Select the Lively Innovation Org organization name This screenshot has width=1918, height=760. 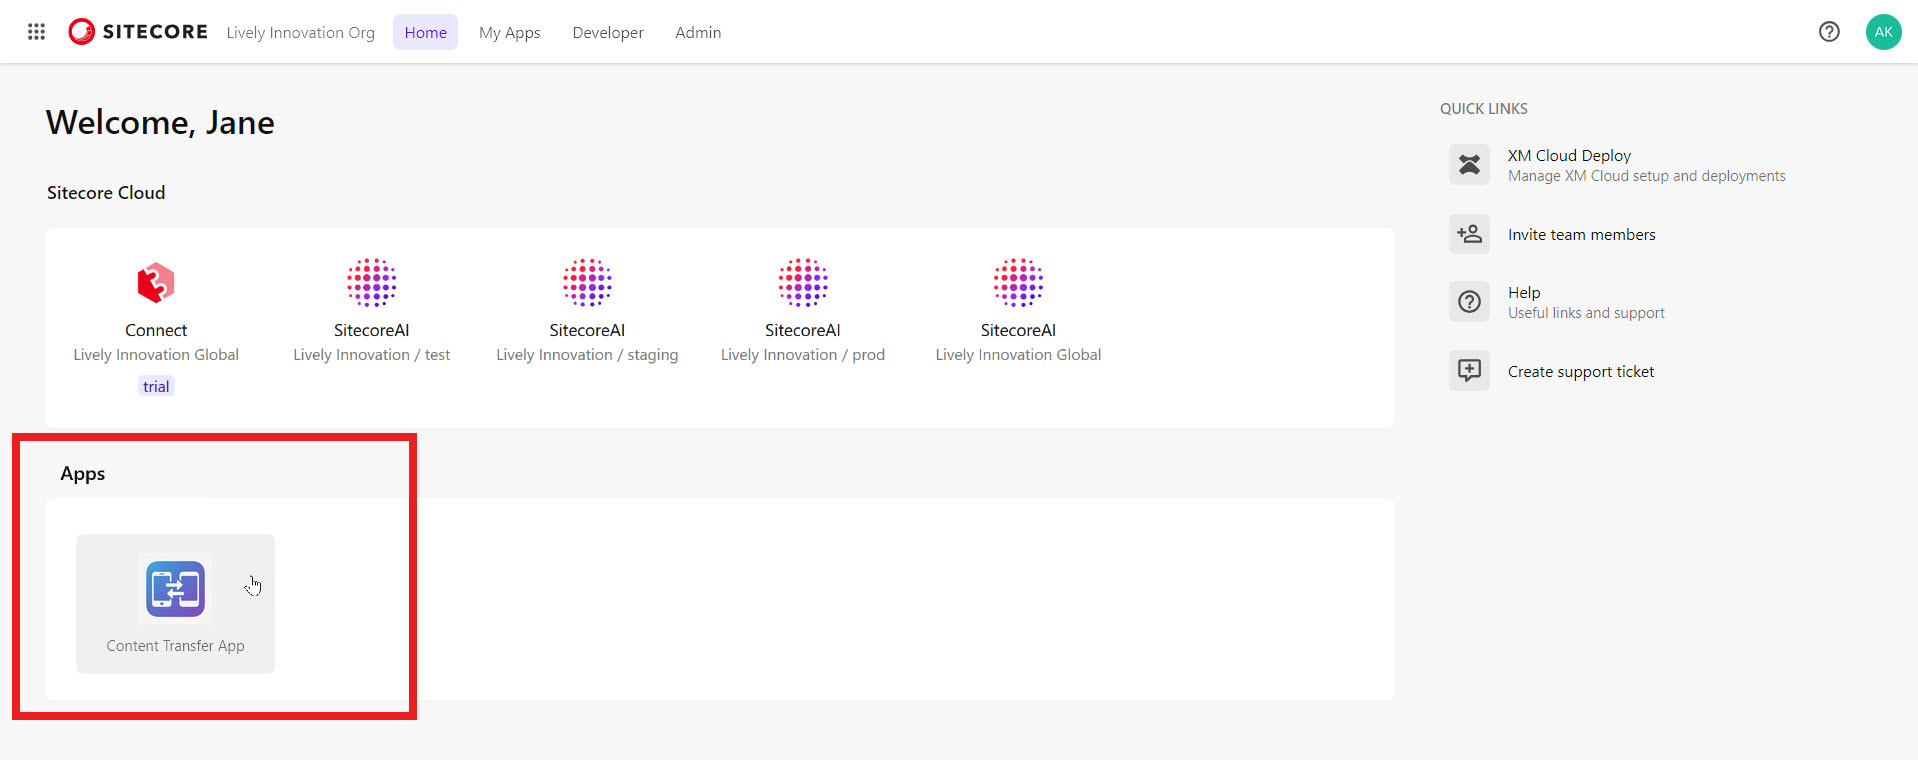(x=301, y=32)
